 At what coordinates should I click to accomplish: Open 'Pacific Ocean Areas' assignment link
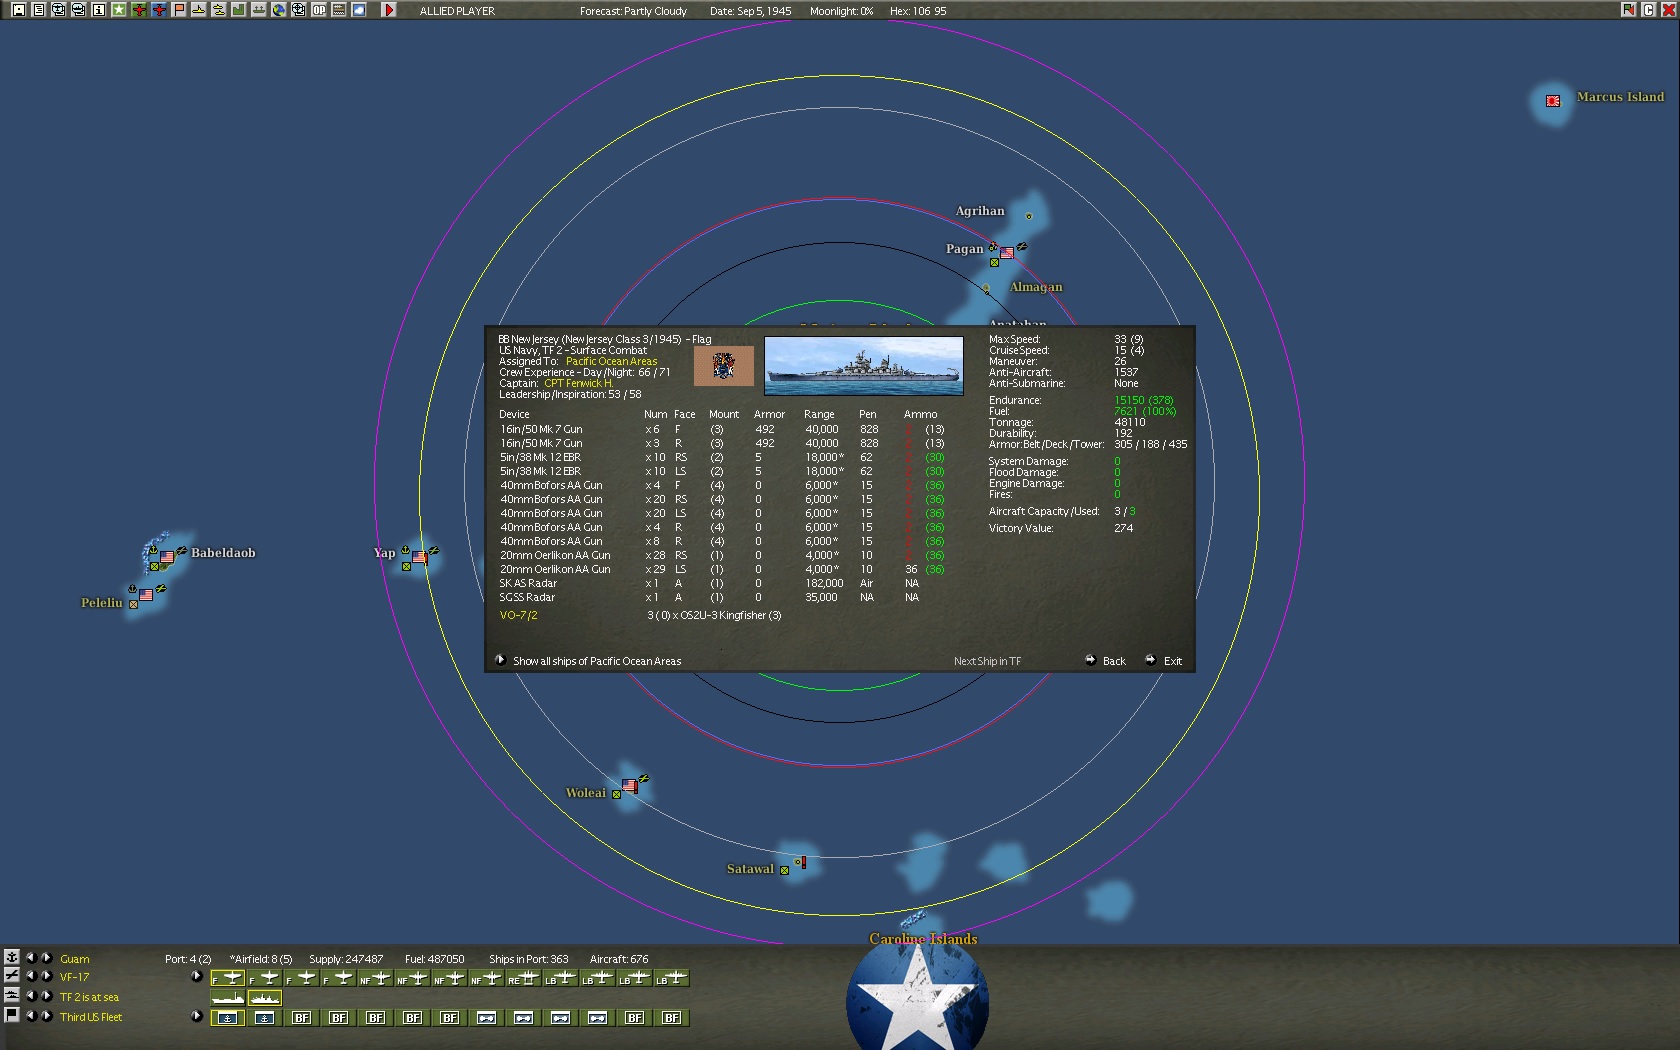612,361
